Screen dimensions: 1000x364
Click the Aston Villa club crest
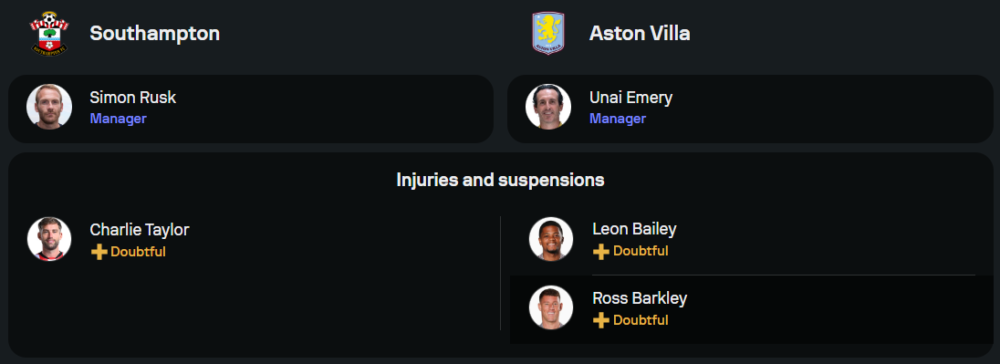click(548, 33)
